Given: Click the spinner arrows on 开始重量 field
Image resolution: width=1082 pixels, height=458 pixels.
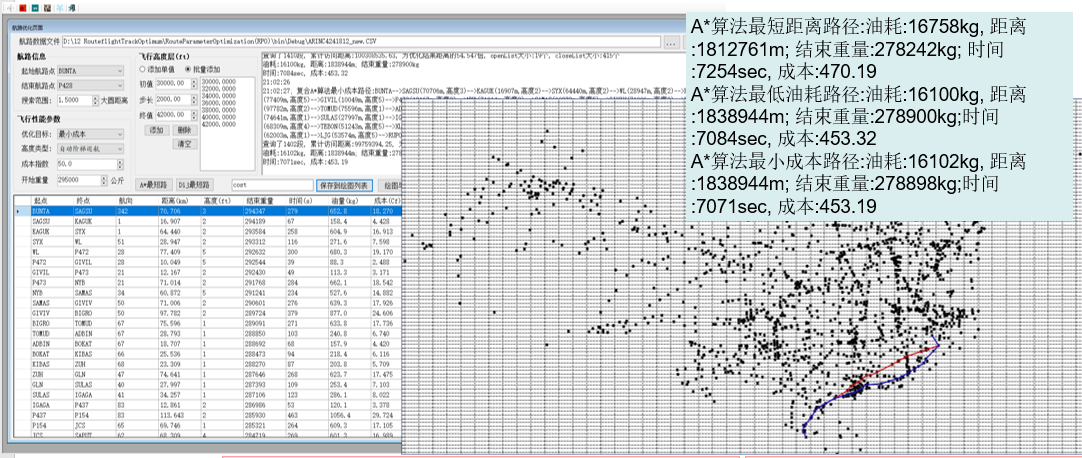Looking at the screenshot, I should [104, 179].
